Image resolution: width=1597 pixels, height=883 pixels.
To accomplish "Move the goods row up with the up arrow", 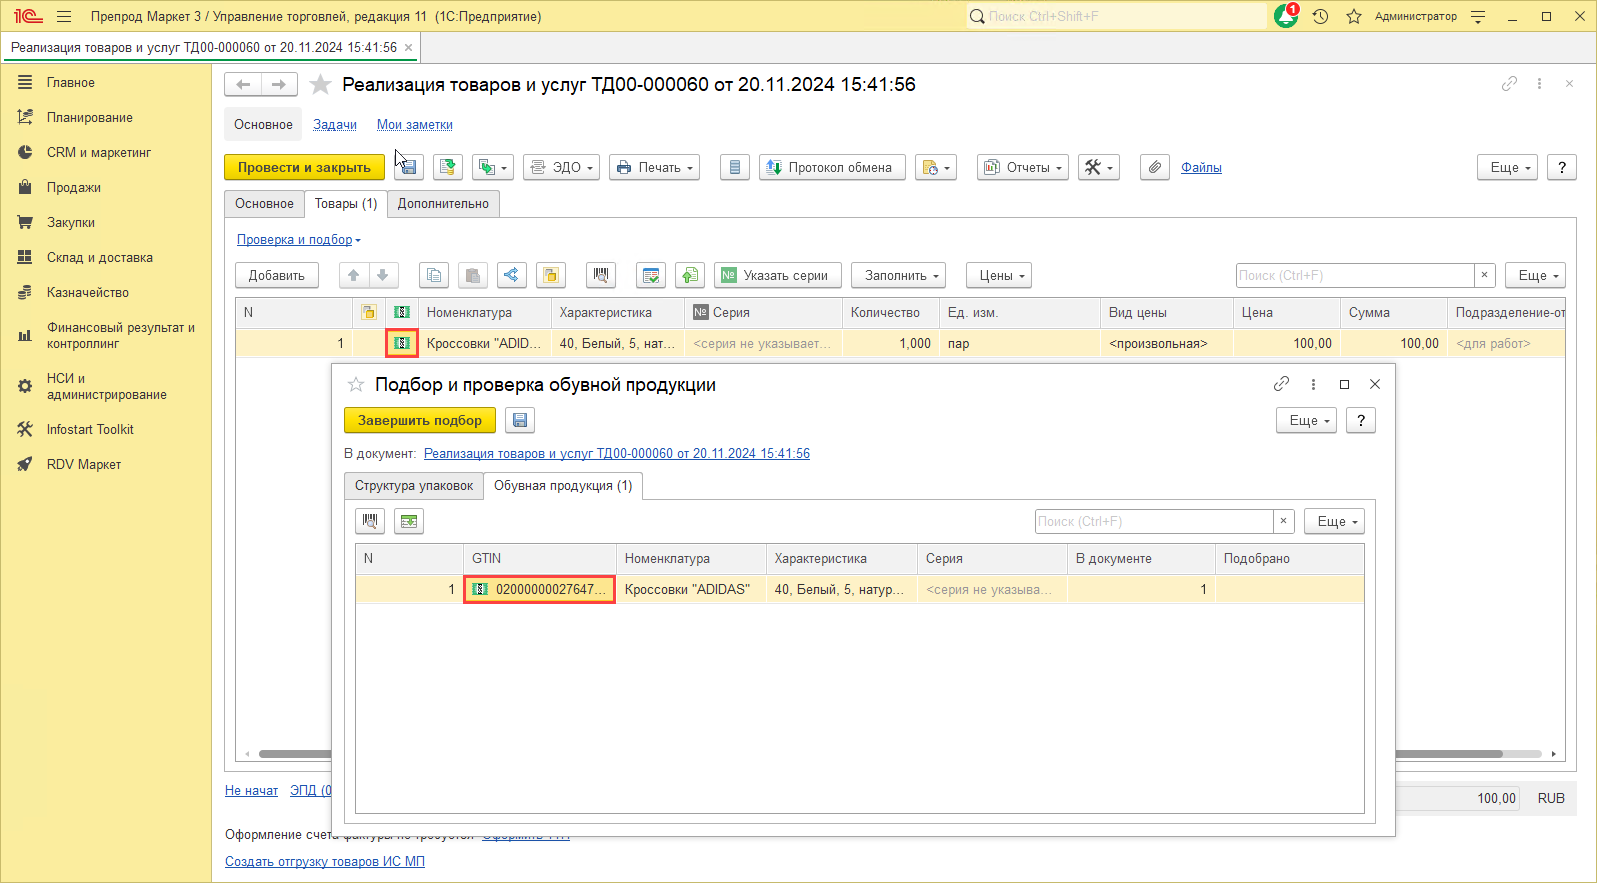I will [354, 276].
